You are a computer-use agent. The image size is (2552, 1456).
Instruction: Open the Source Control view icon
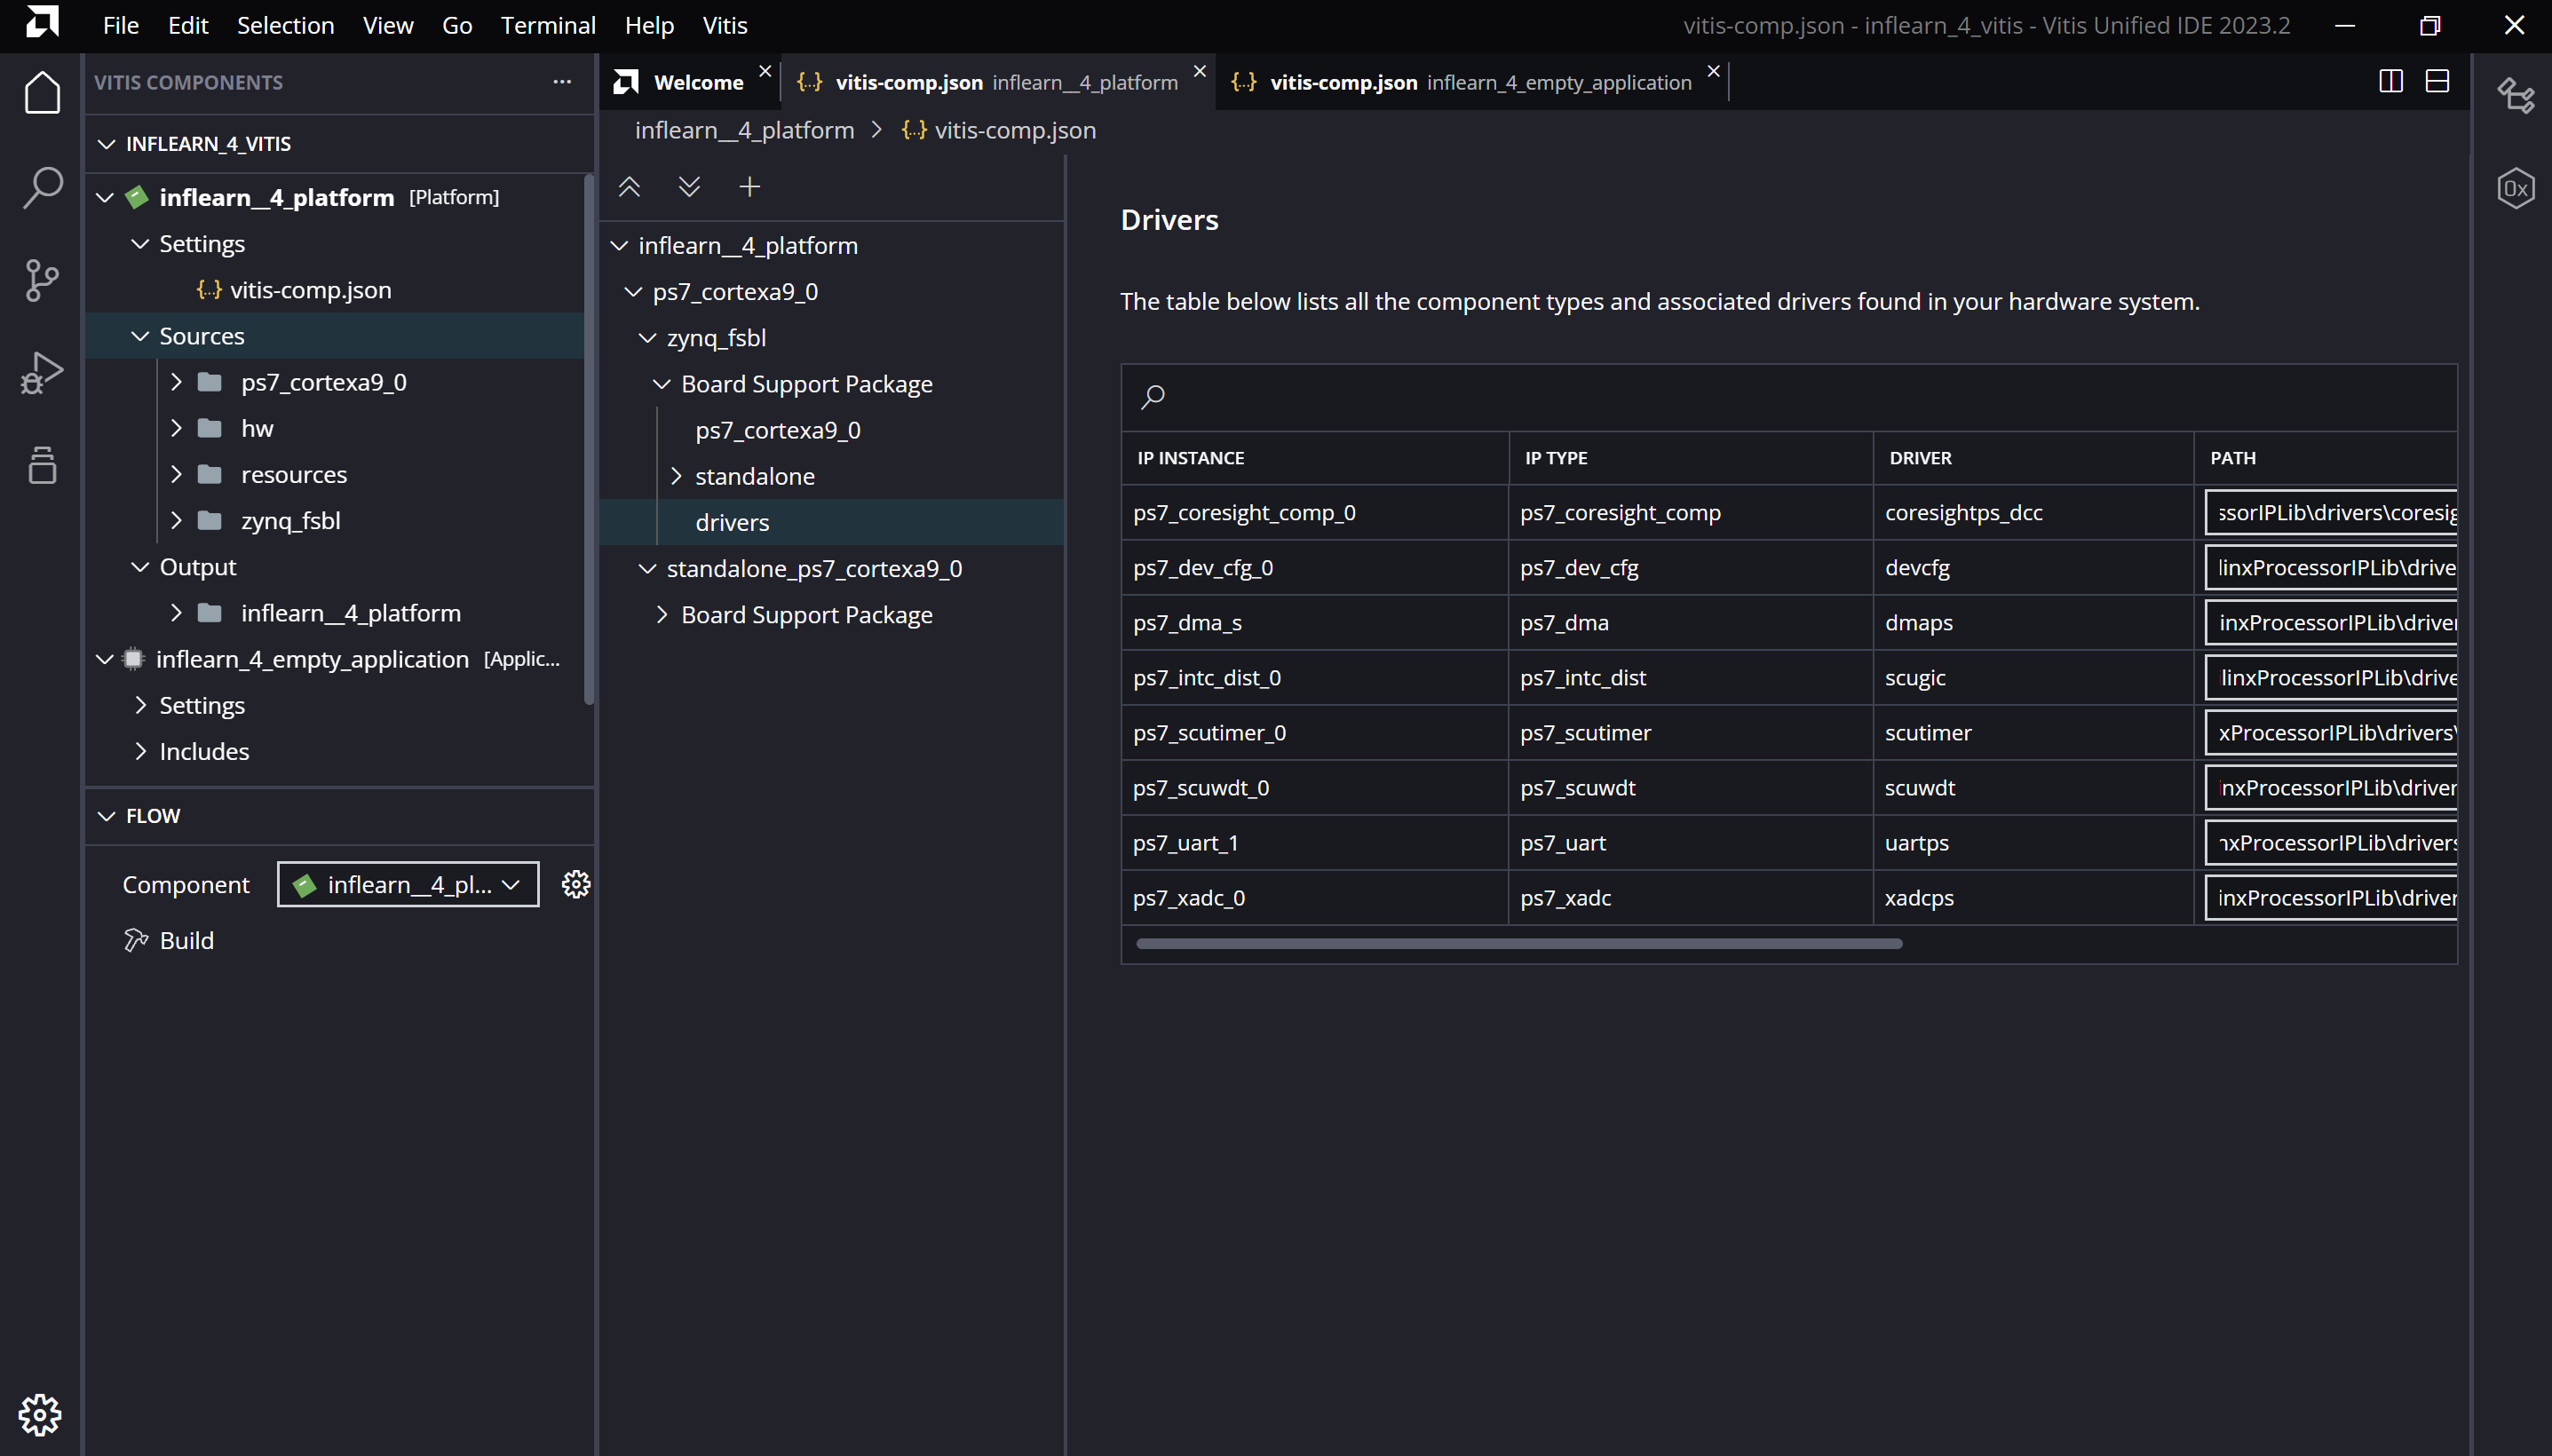click(42, 280)
